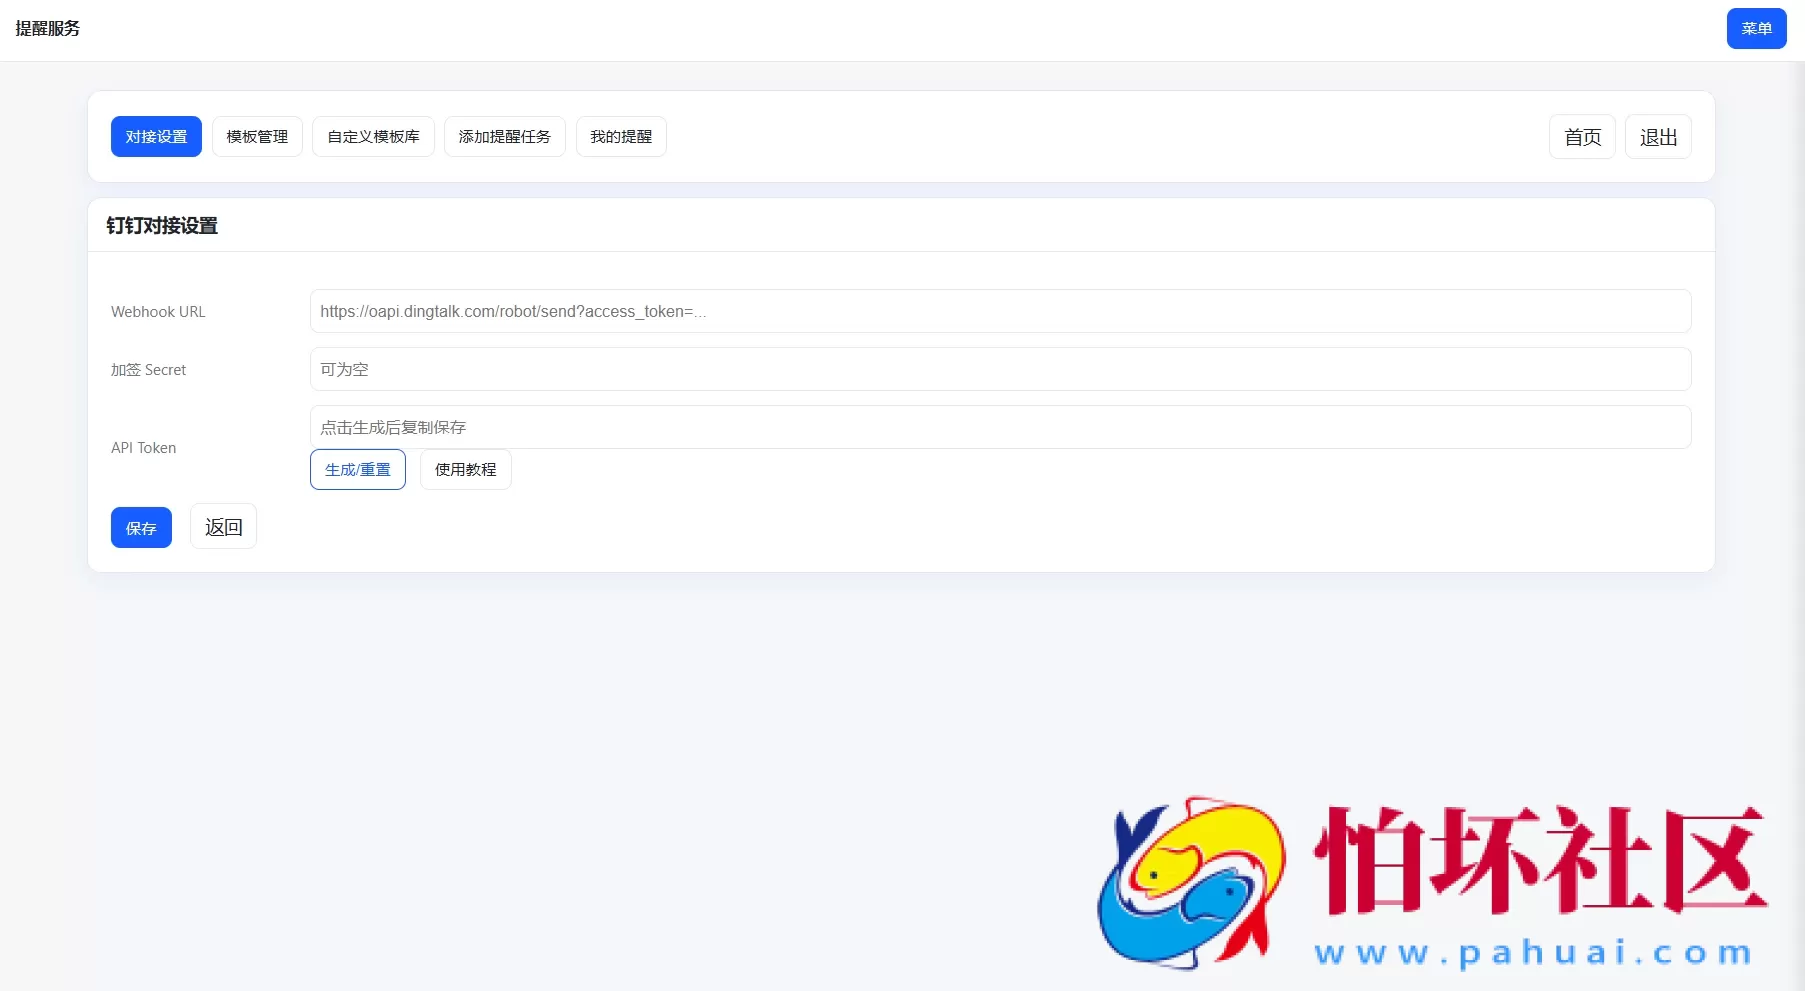Open the 模板管理 tab
This screenshot has width=1805, height=991.
point(257,137)
